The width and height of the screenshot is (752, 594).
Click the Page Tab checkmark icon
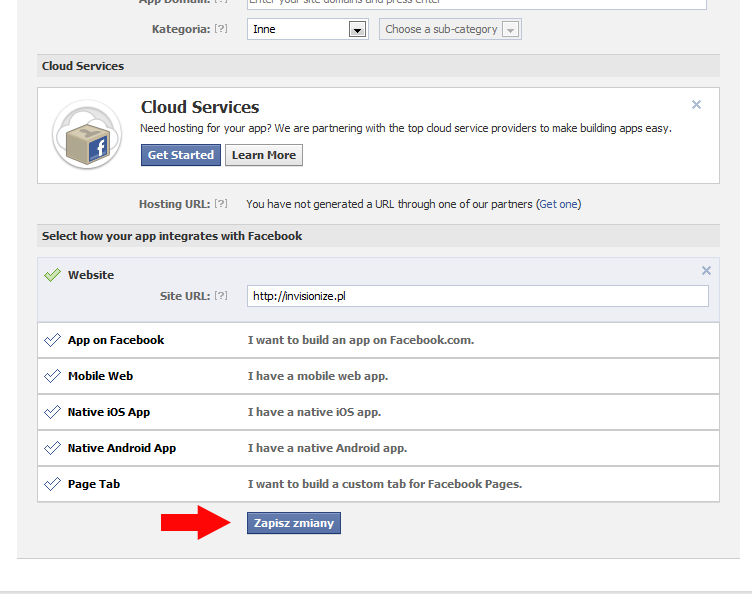[53, 484]
